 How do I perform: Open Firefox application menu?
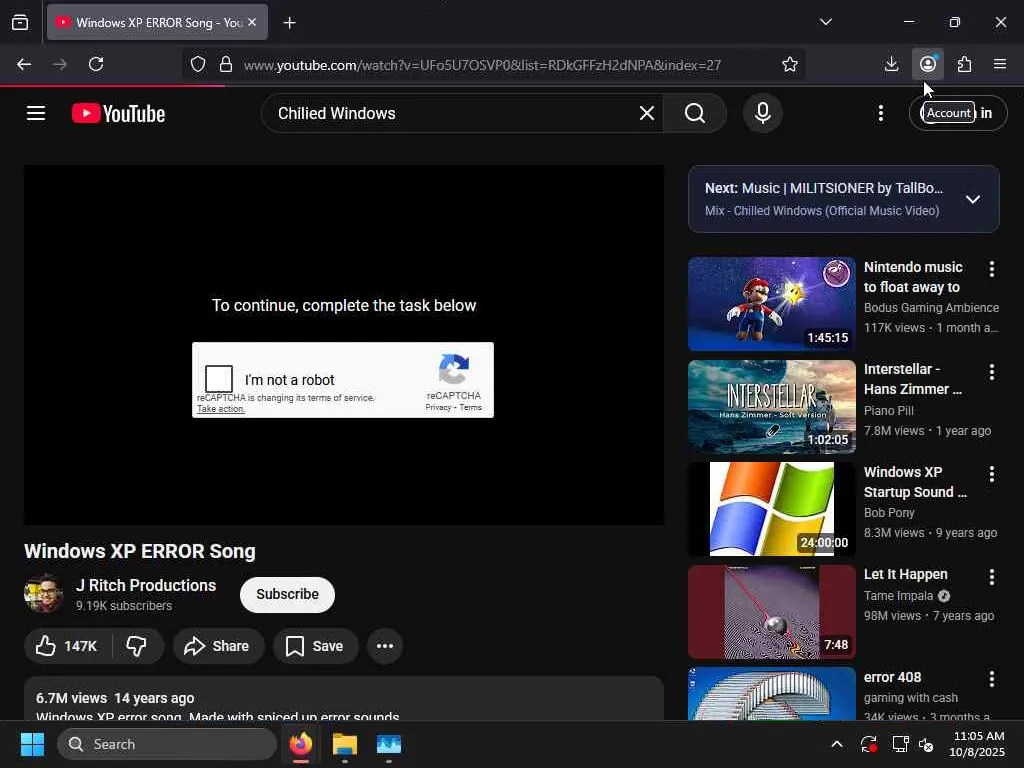click(1000, 64)
